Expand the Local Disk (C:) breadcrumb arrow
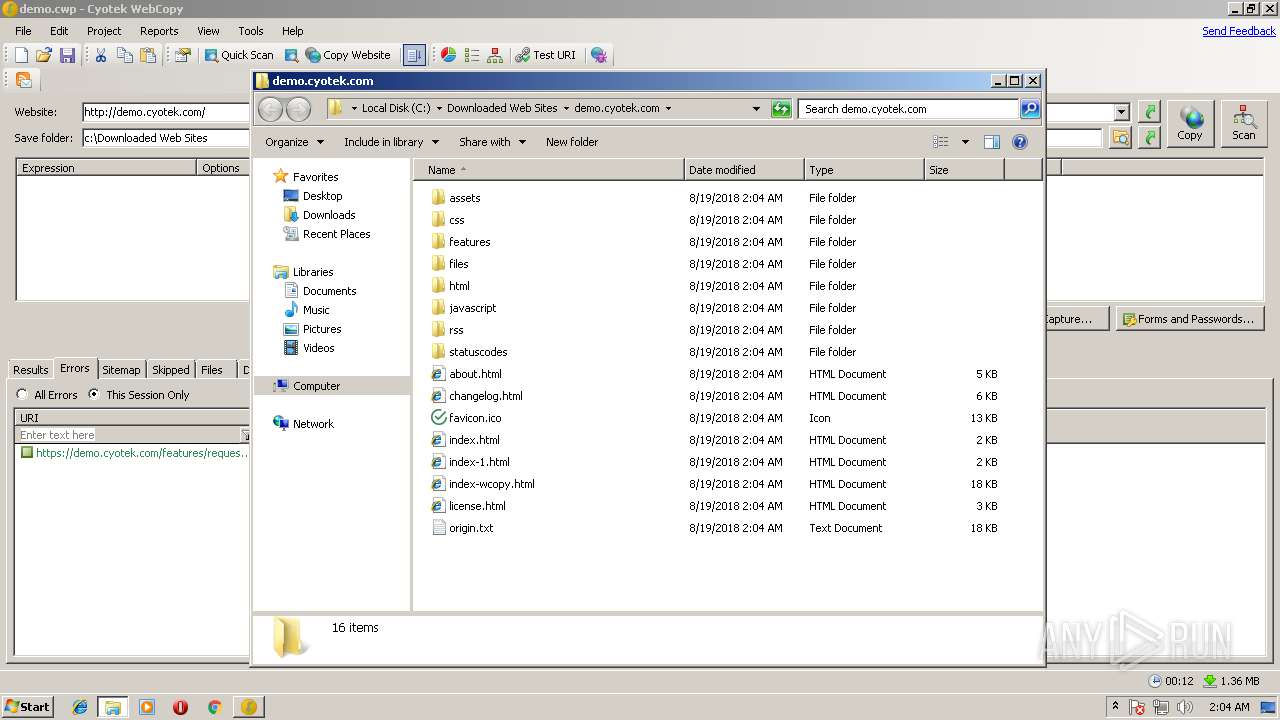 [439, 109]
